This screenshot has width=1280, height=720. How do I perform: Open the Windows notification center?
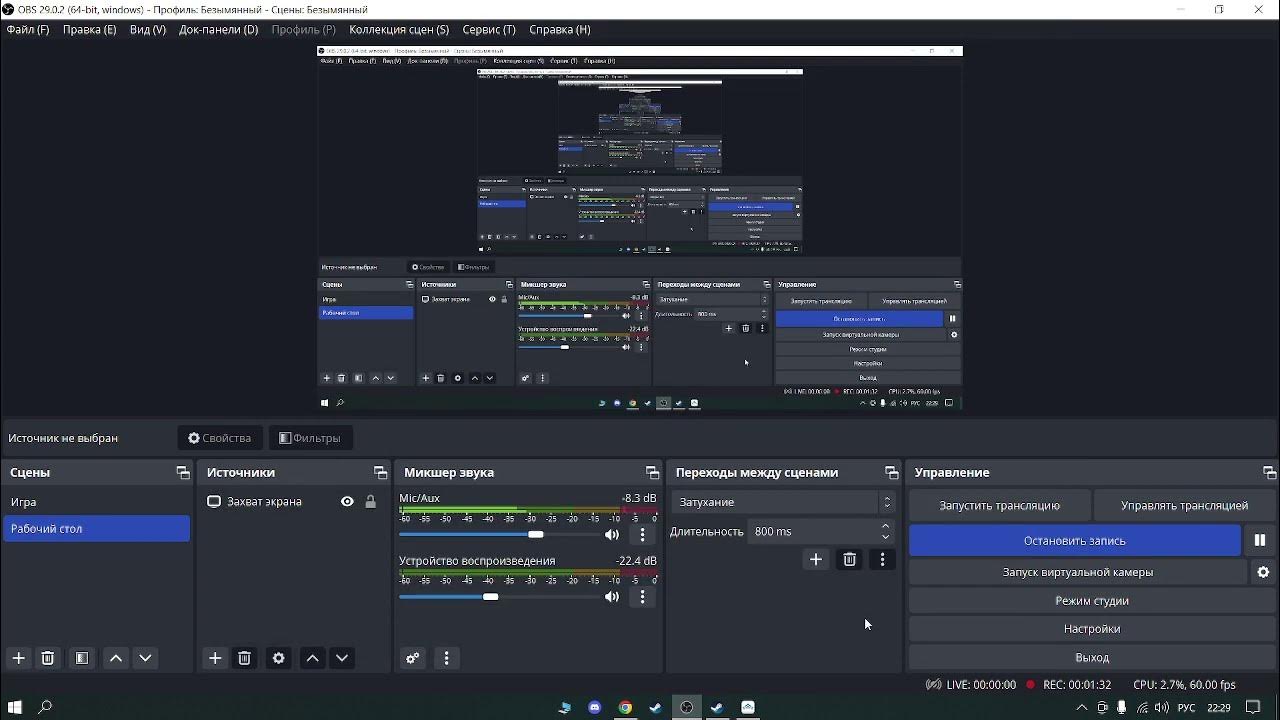point(1253,707)
